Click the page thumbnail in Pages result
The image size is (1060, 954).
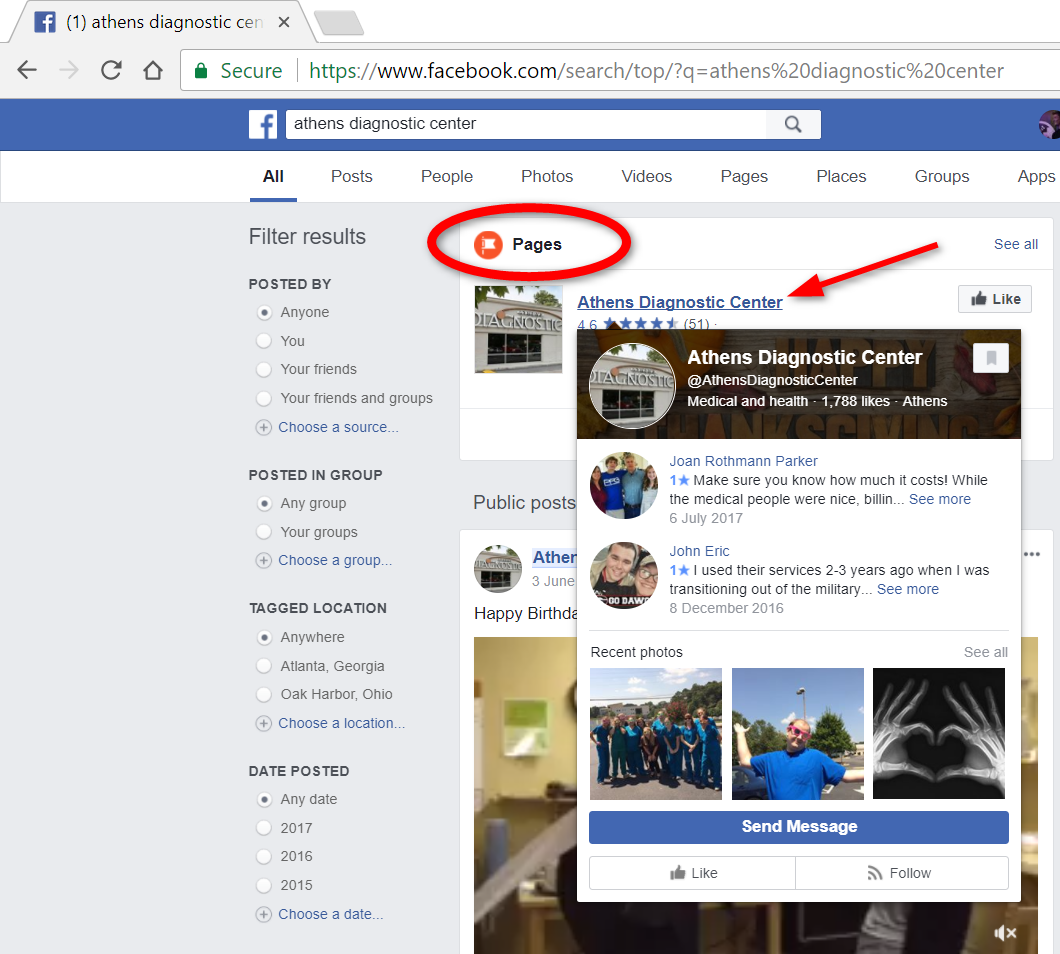pyautogui.click(x=519, y=329)
